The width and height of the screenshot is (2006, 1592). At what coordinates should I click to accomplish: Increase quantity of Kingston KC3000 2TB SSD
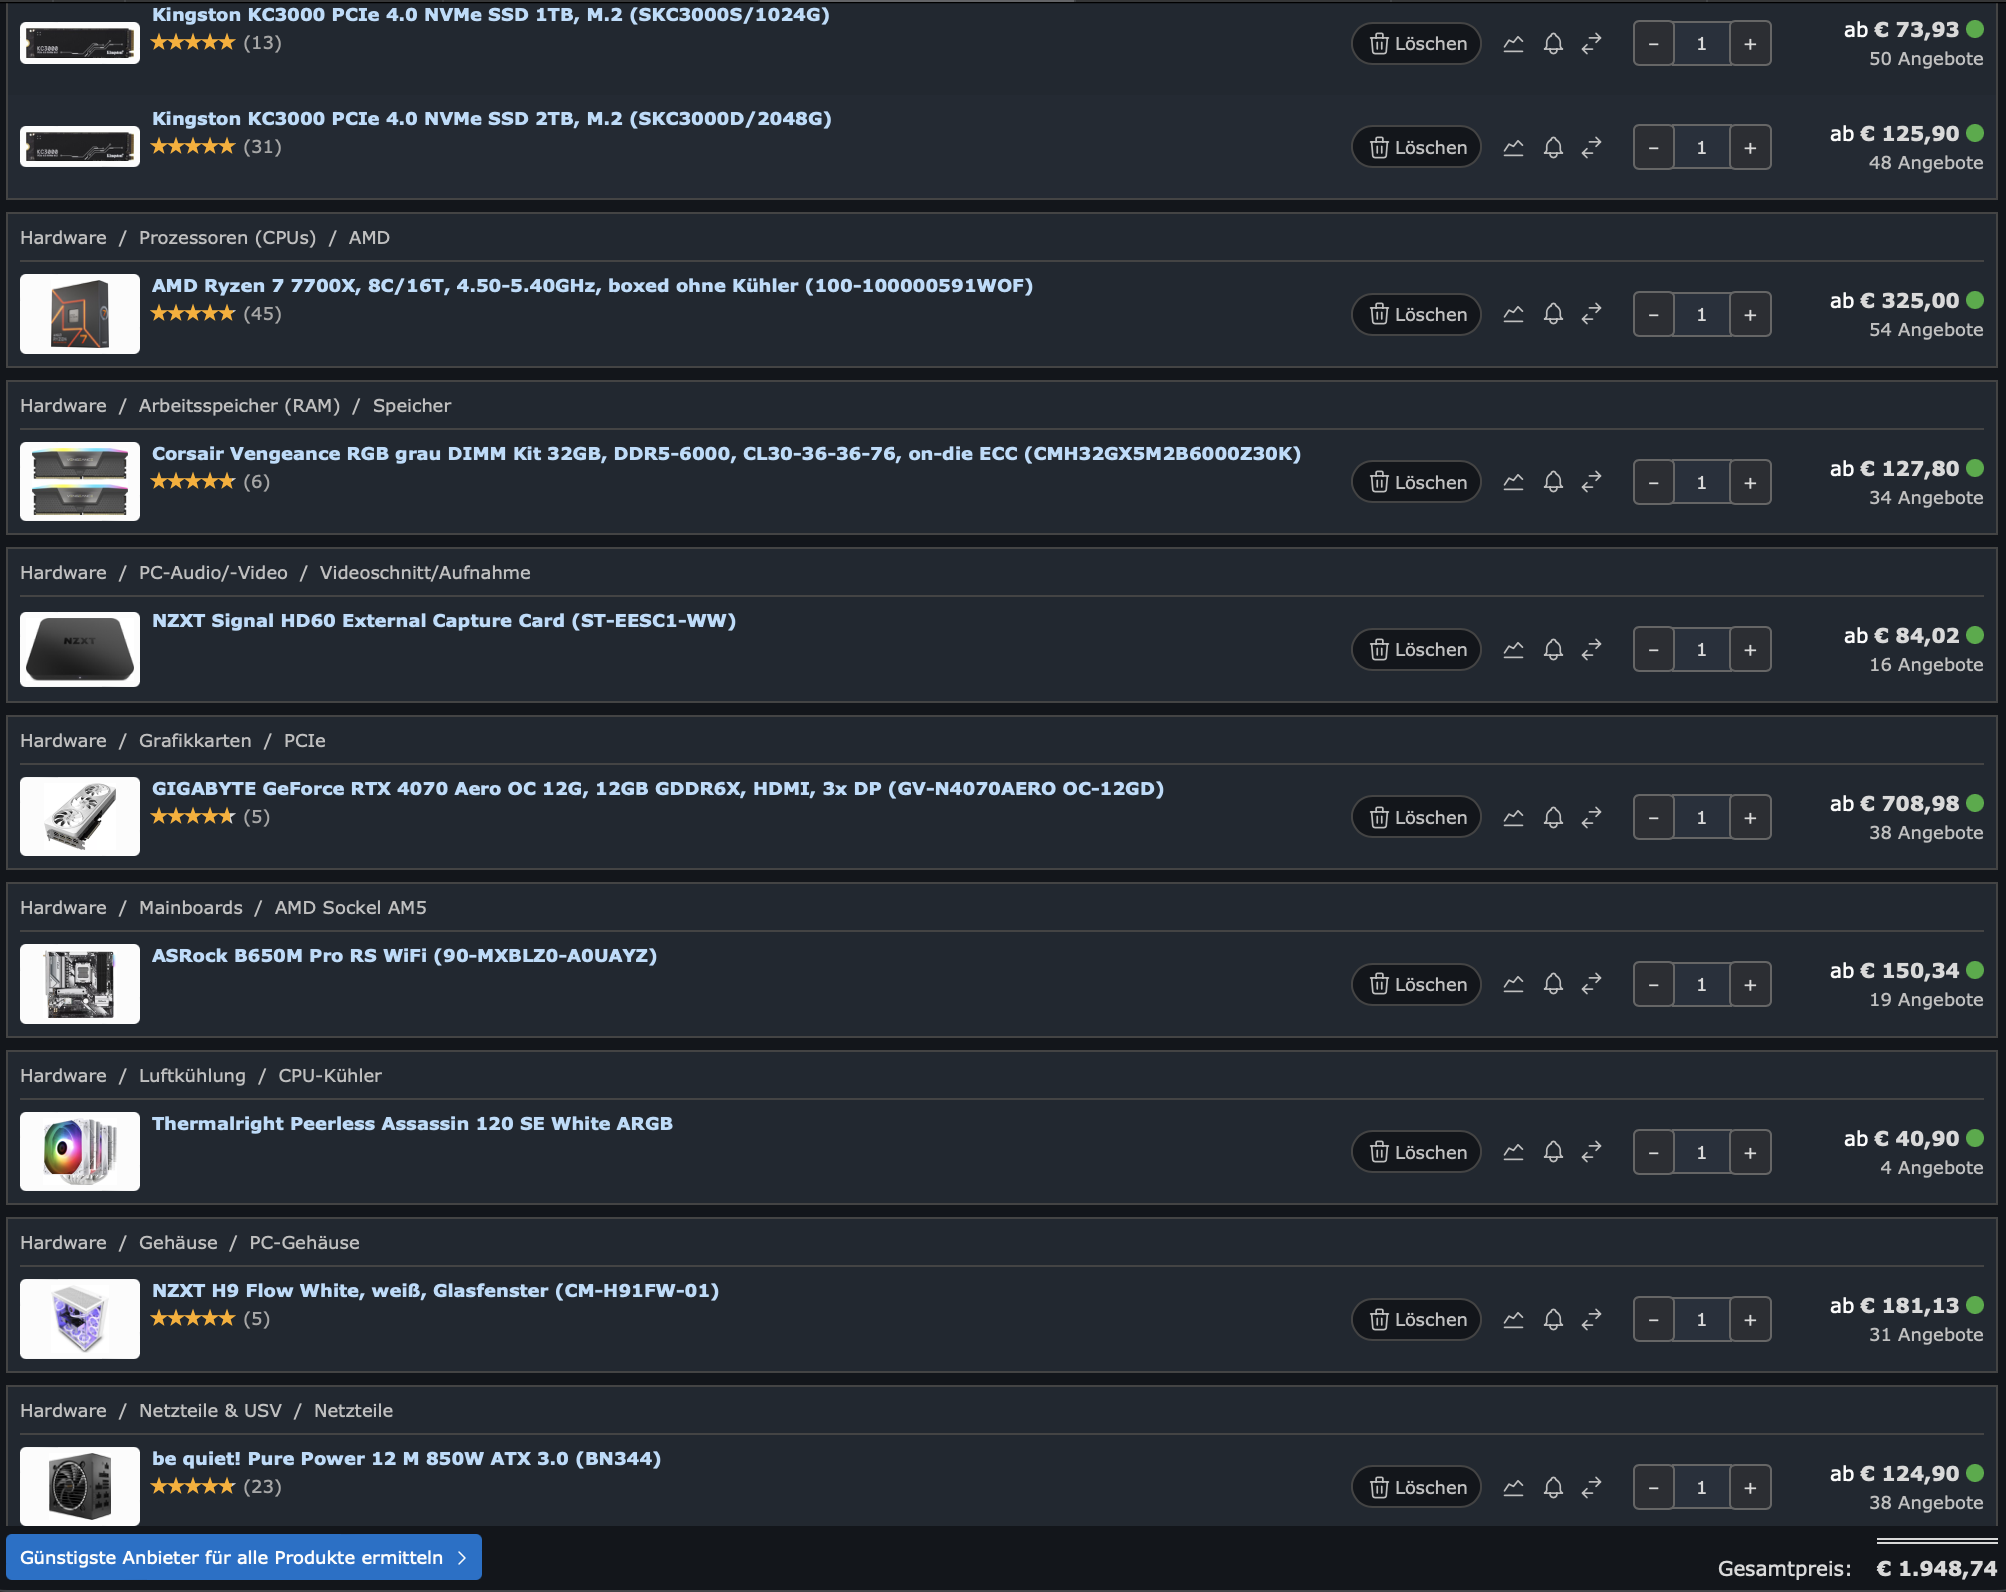[x=1750, y=147]
